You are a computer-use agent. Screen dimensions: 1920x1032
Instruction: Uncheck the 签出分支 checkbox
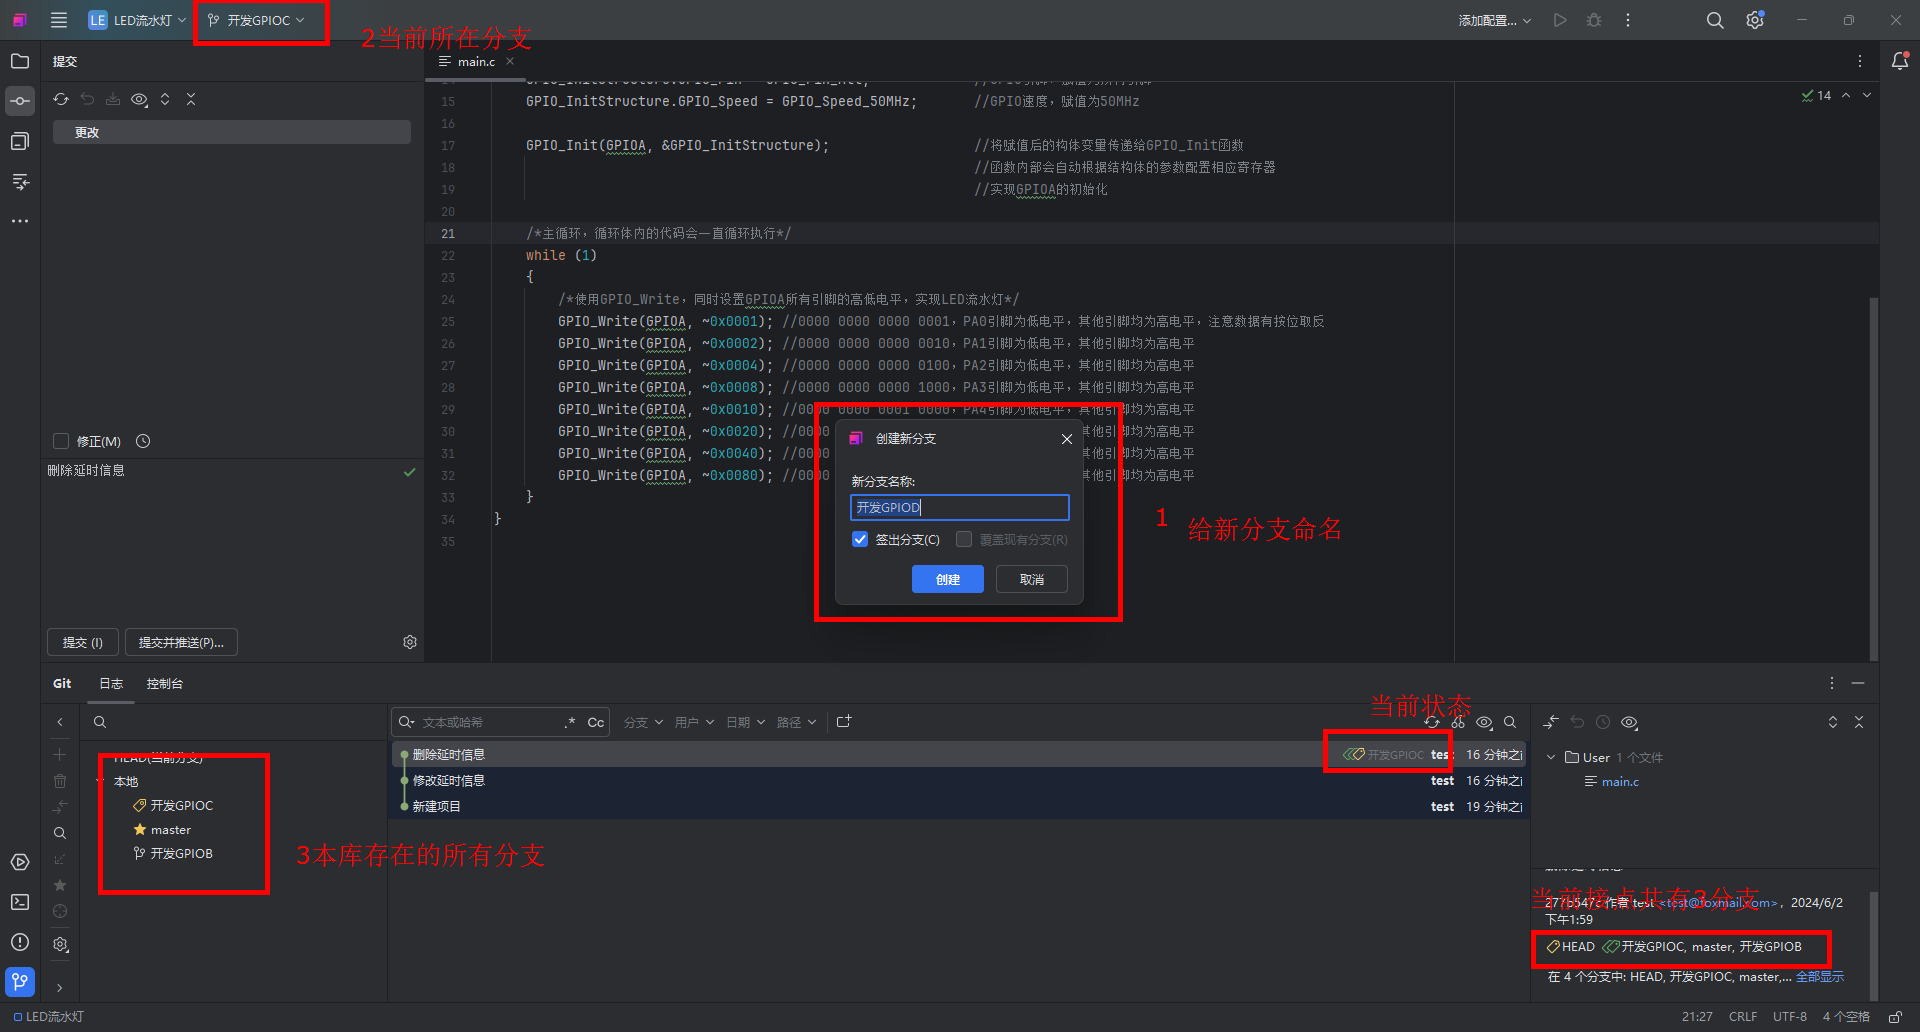tap(860, 539)
